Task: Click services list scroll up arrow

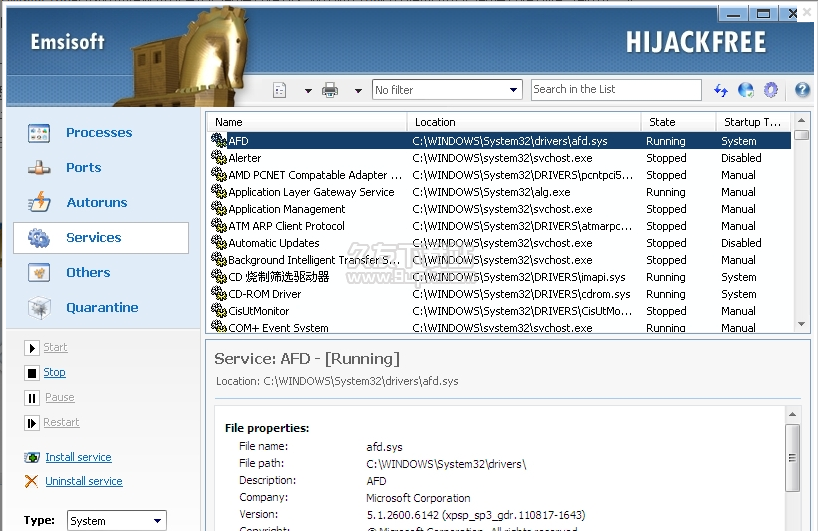Action: tap(801, 121)
